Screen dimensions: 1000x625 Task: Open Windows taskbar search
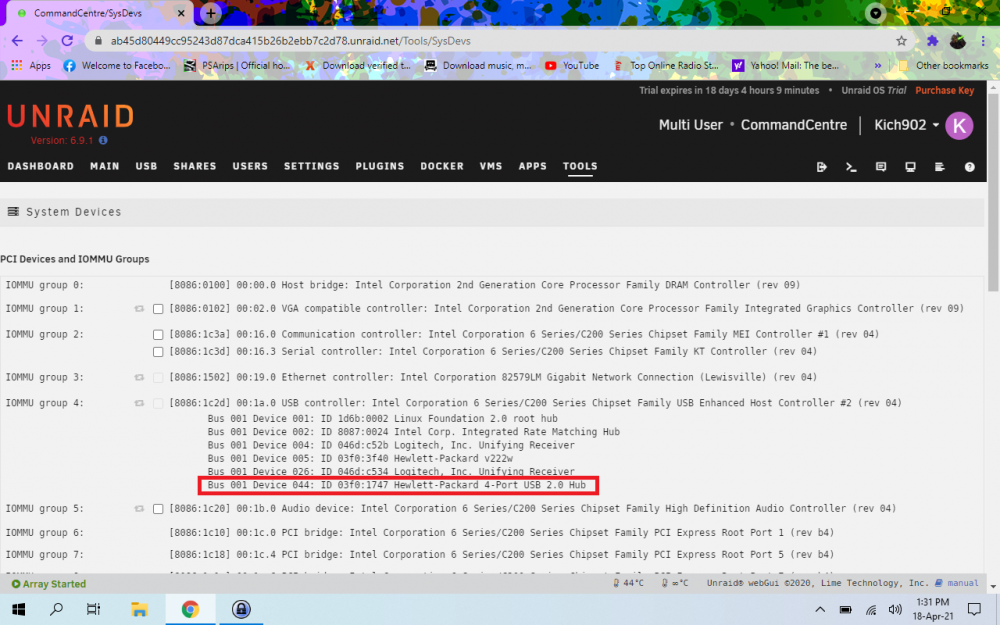56,610
